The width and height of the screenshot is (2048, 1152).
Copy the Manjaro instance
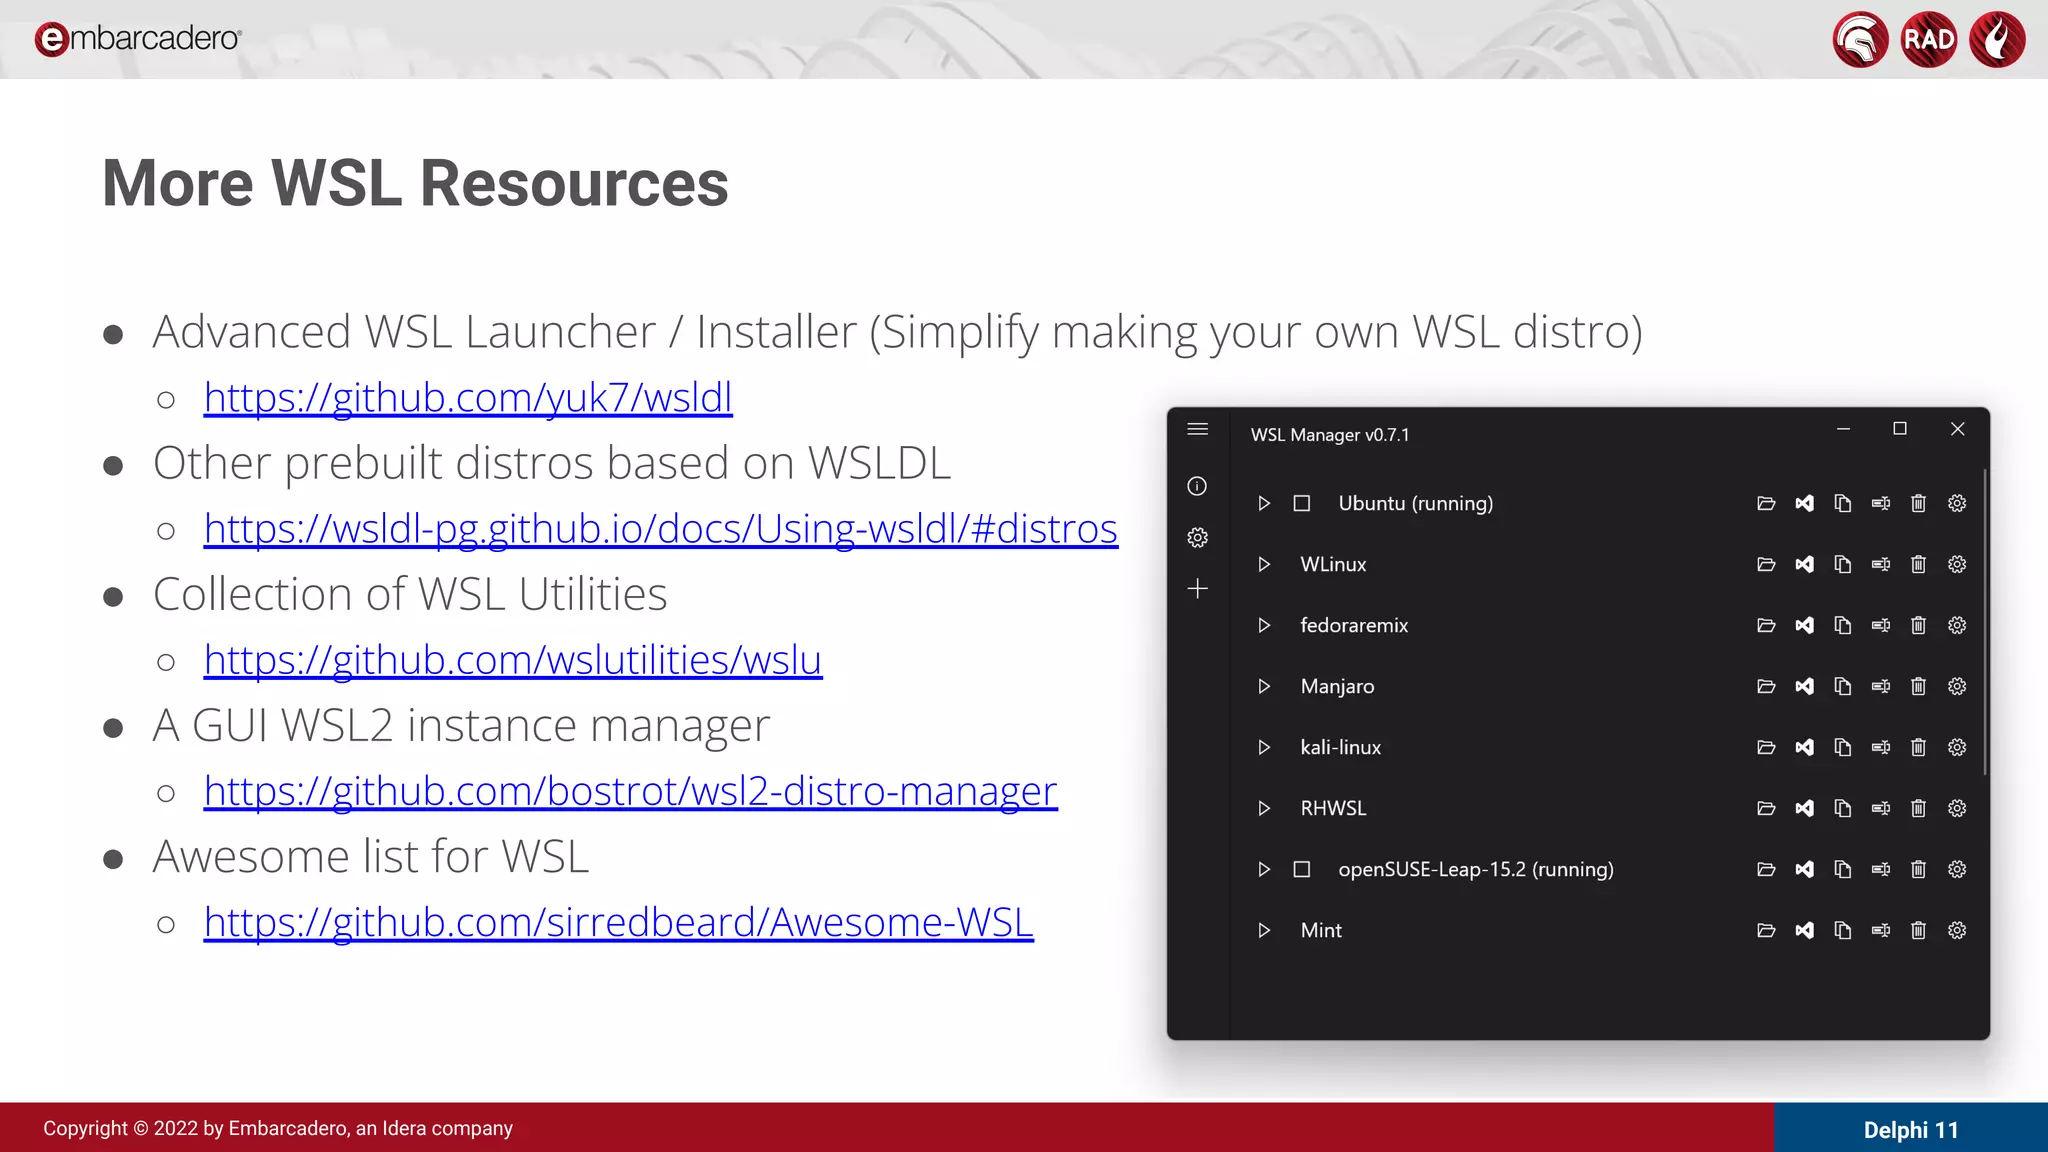tap(1842, 686)
